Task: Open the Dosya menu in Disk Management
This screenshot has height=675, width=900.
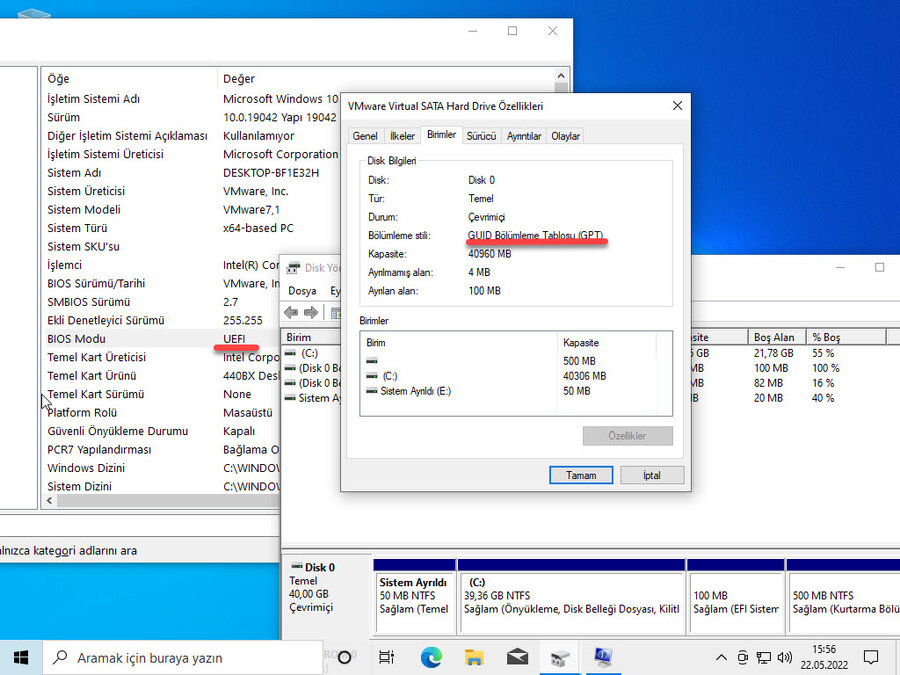Action: 302,291
